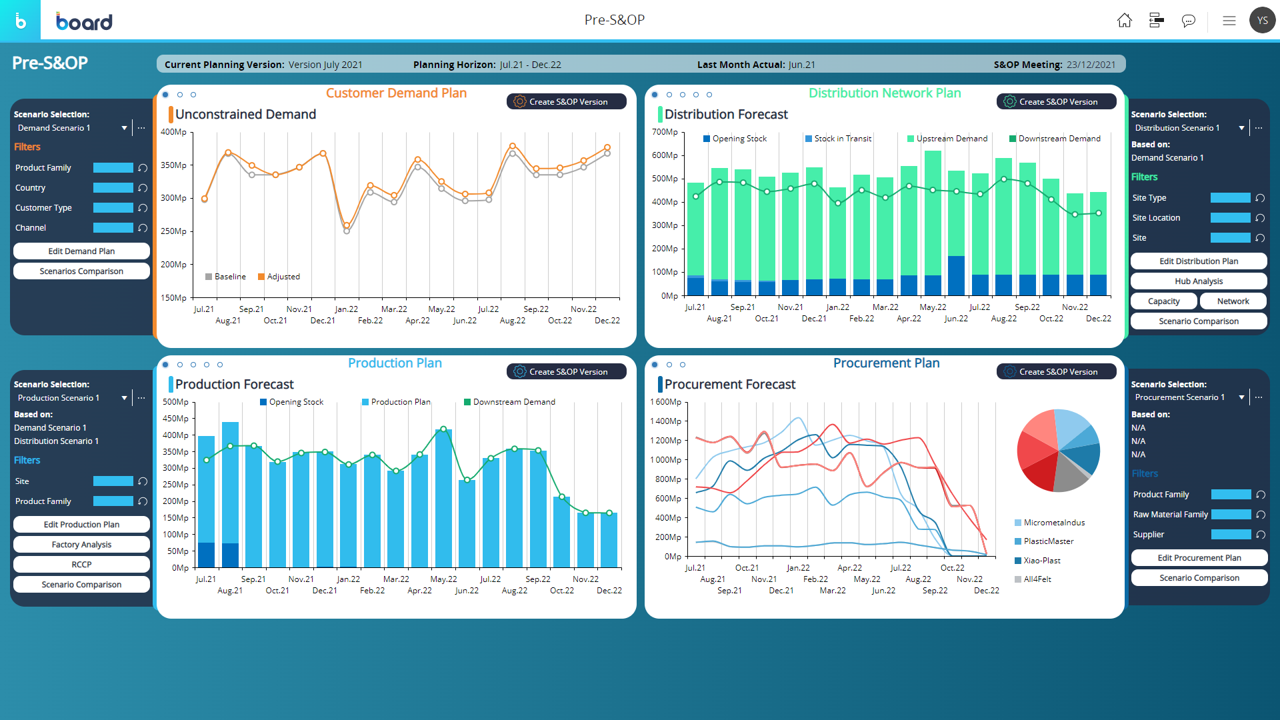Image resolution: width=1280 pixels, height=720 pixels.
Task: Expand the Demand Scenario 1 dropdown
Action: click(124, 128)
